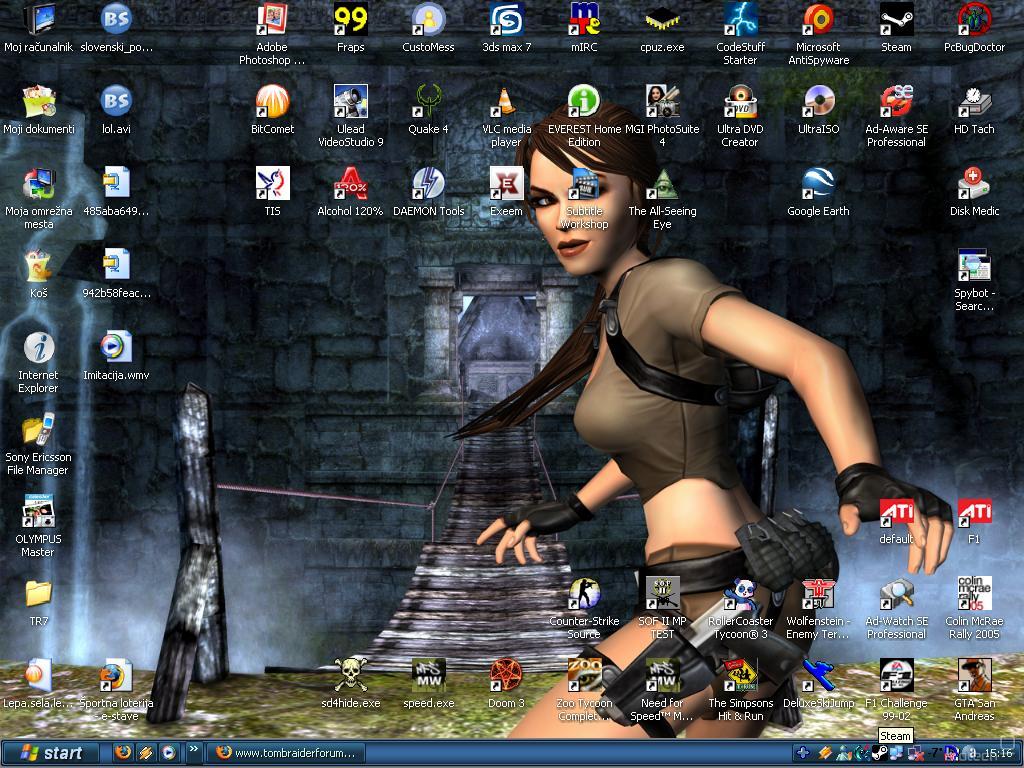1024x768 pixels.
Task: Launch Wolfenstein Enemy Territory
Action: [x=818, y=609]
